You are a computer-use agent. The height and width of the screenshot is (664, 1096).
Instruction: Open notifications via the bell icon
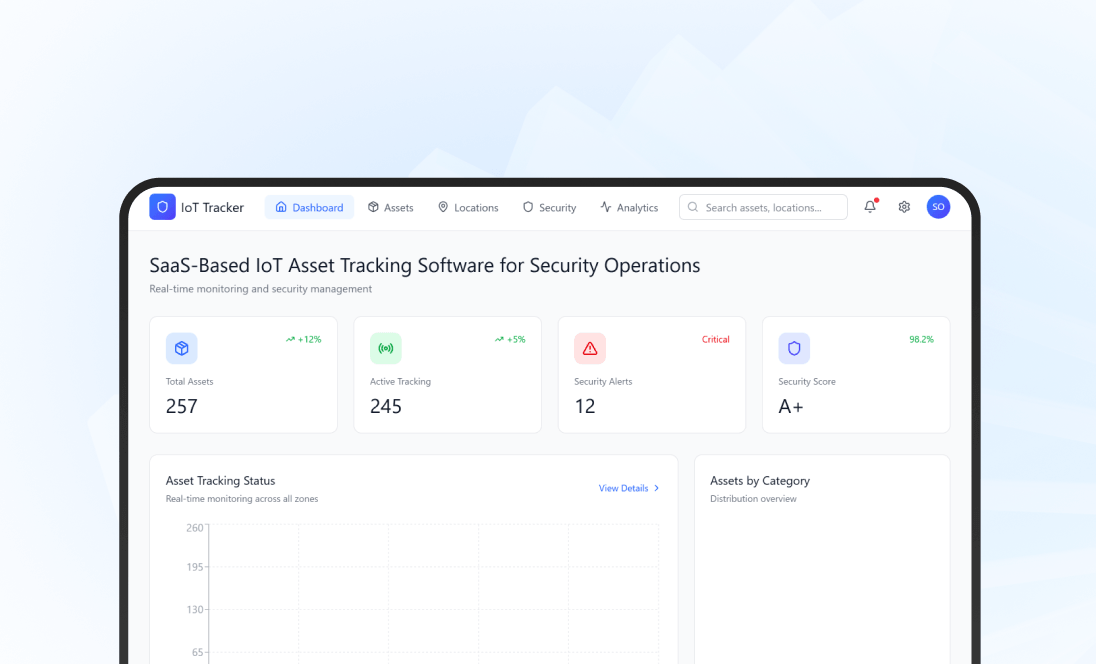pyautogui.click(x=869, y=207)
